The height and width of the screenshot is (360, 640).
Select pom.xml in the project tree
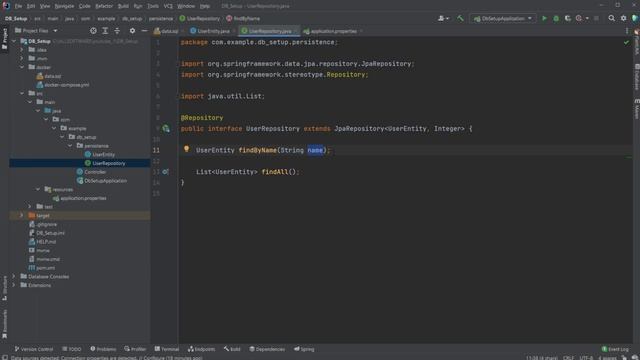point(45,268)
